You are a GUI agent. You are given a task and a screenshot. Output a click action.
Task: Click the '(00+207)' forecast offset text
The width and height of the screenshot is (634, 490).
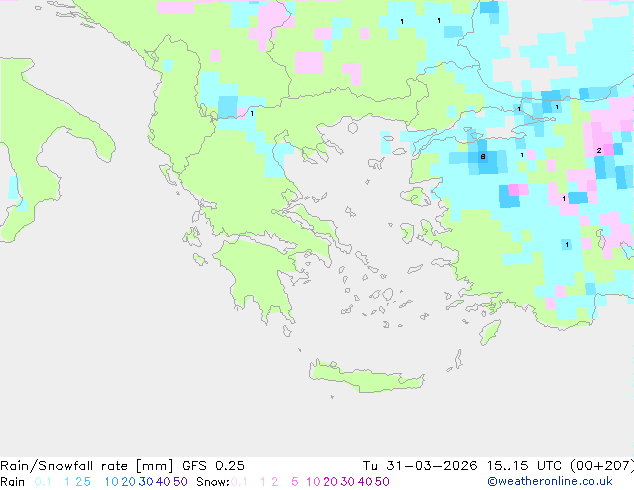(x=602, y=466)
